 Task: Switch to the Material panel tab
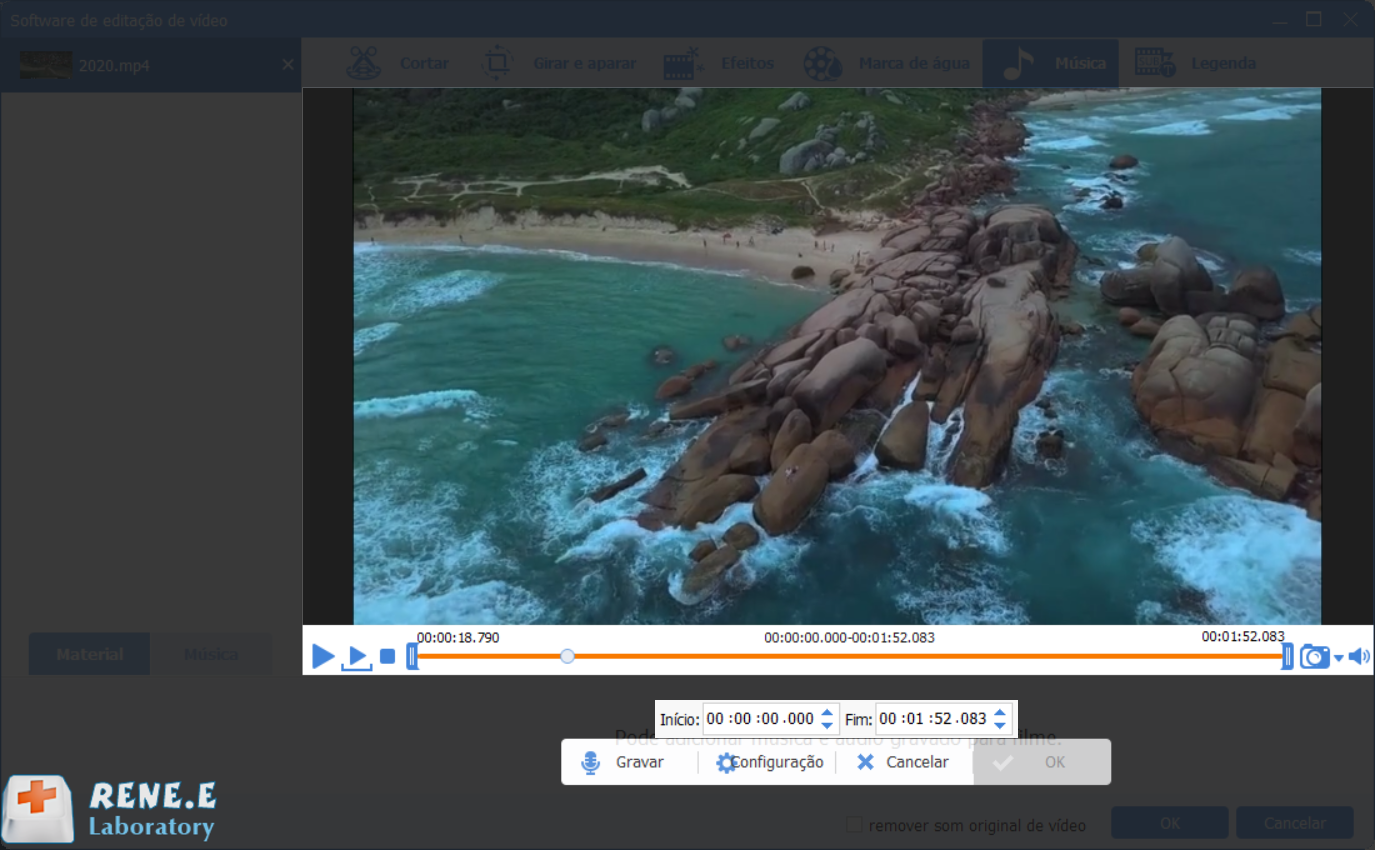[x=90, y=654]
